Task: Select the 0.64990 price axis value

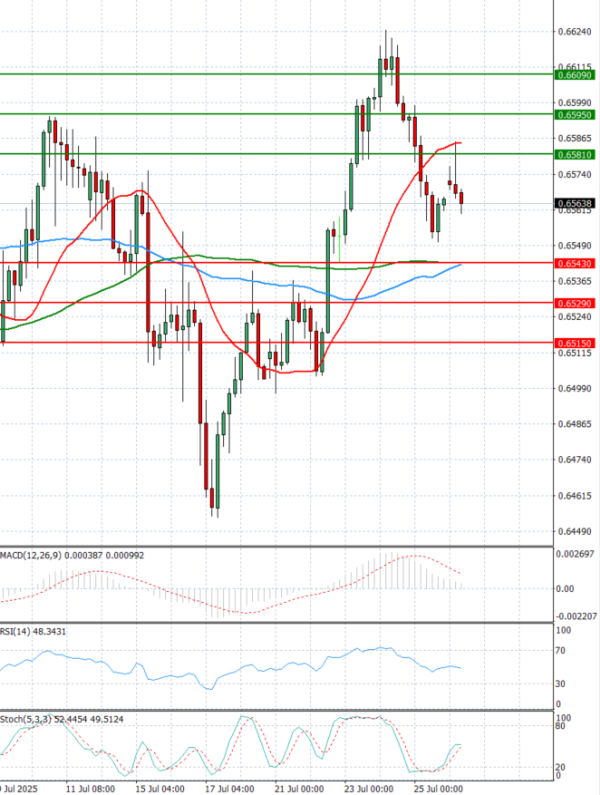Action: tap(575, 388)
